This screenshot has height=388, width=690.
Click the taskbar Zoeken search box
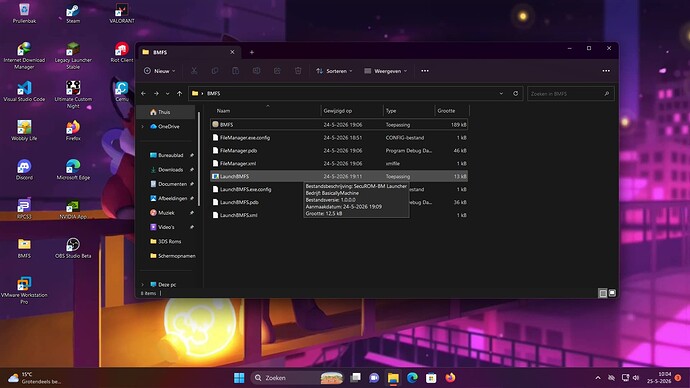click(297, 378)
